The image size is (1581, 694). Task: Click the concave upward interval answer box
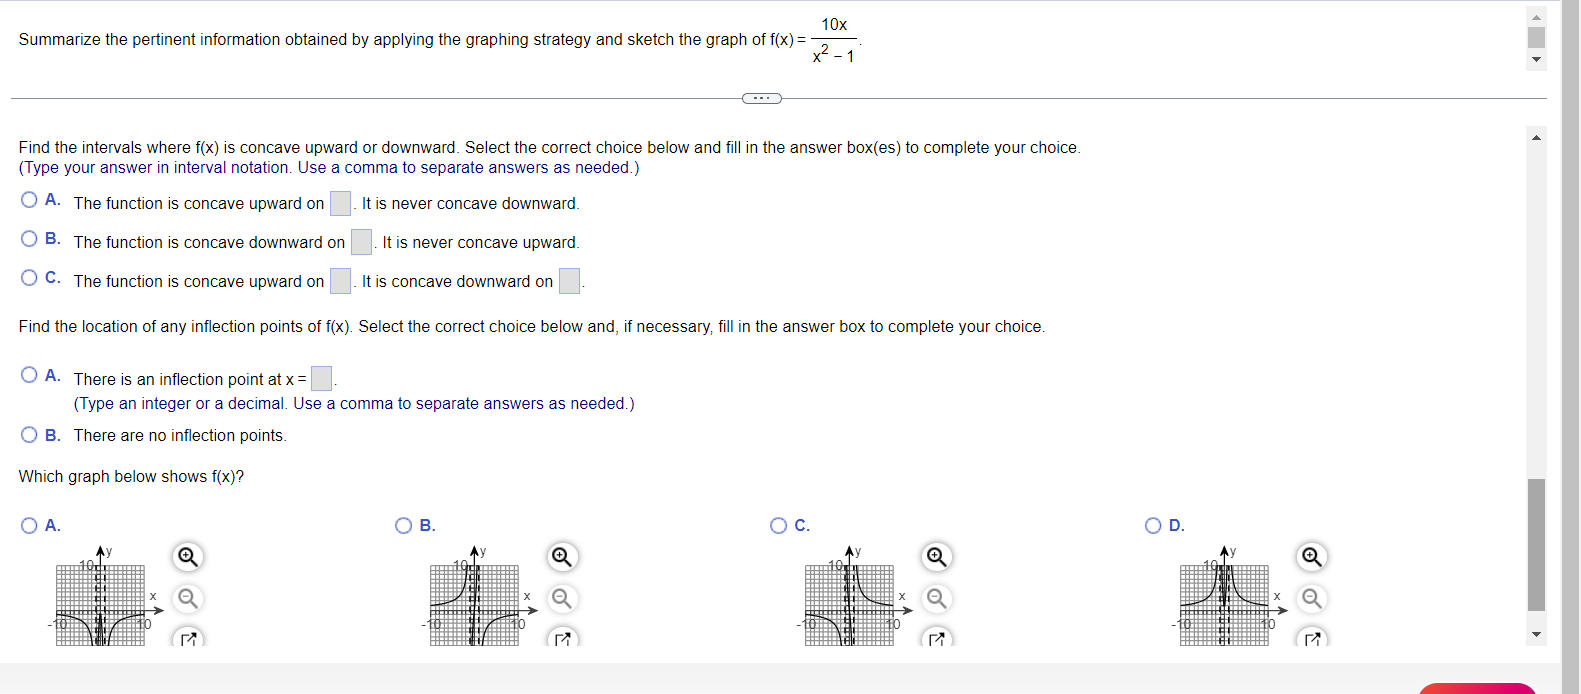coord(340,202)
